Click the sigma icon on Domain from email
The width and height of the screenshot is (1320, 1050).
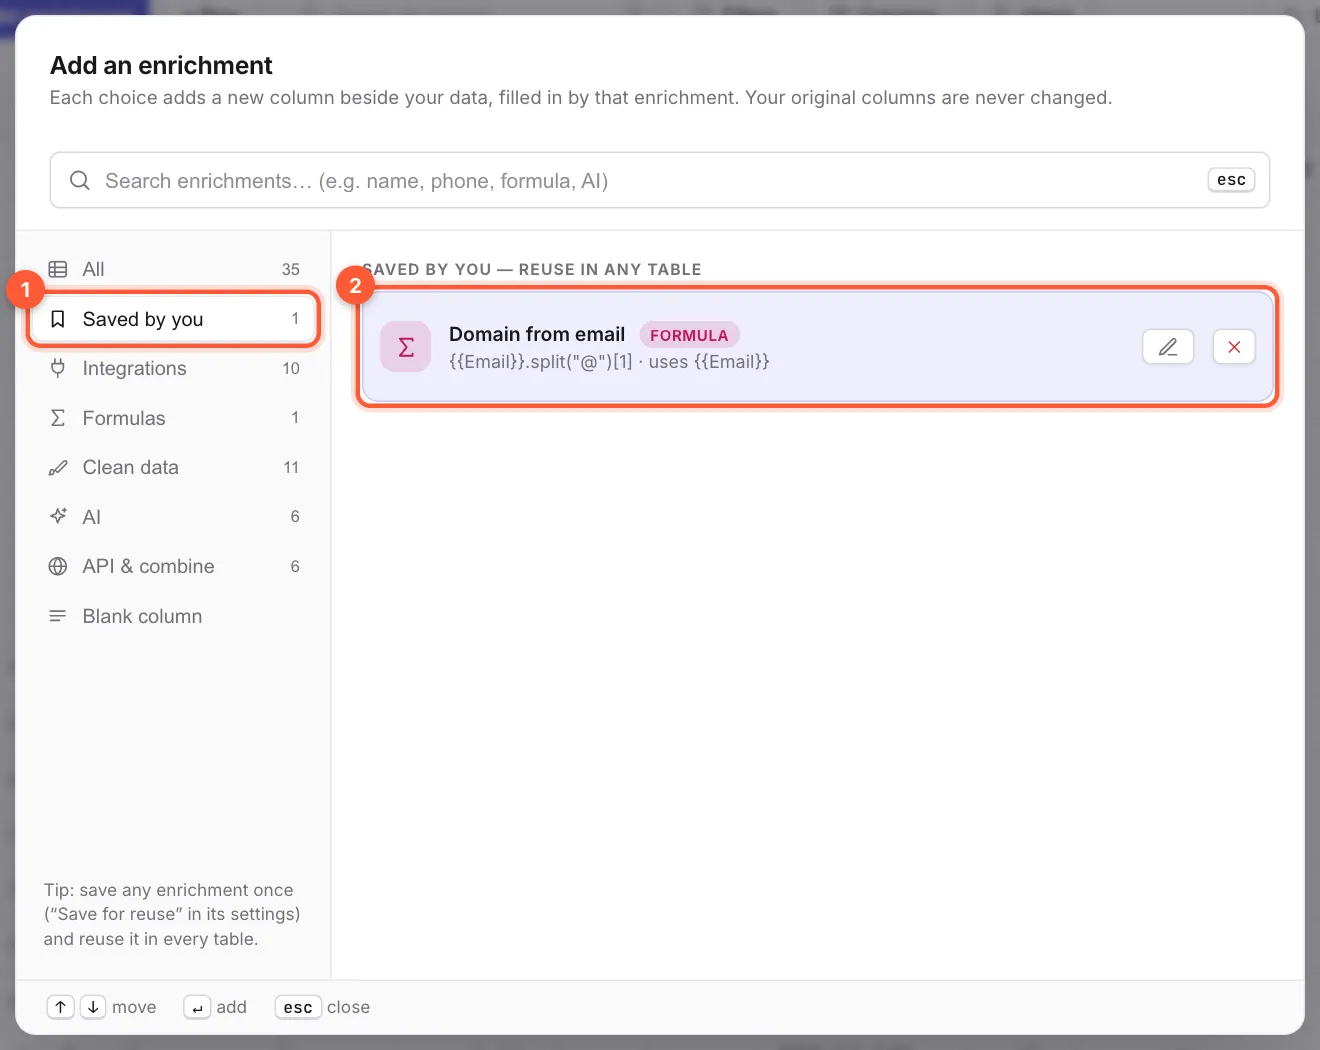(x=406, y=347)
